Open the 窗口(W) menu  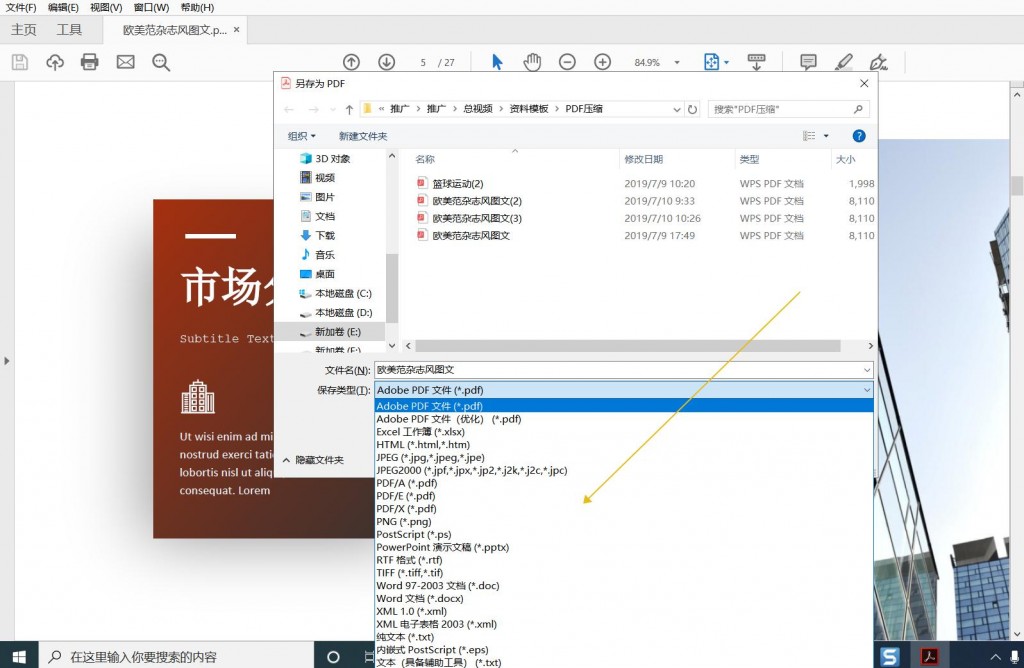pyautogui.click(x=151, y=7)
